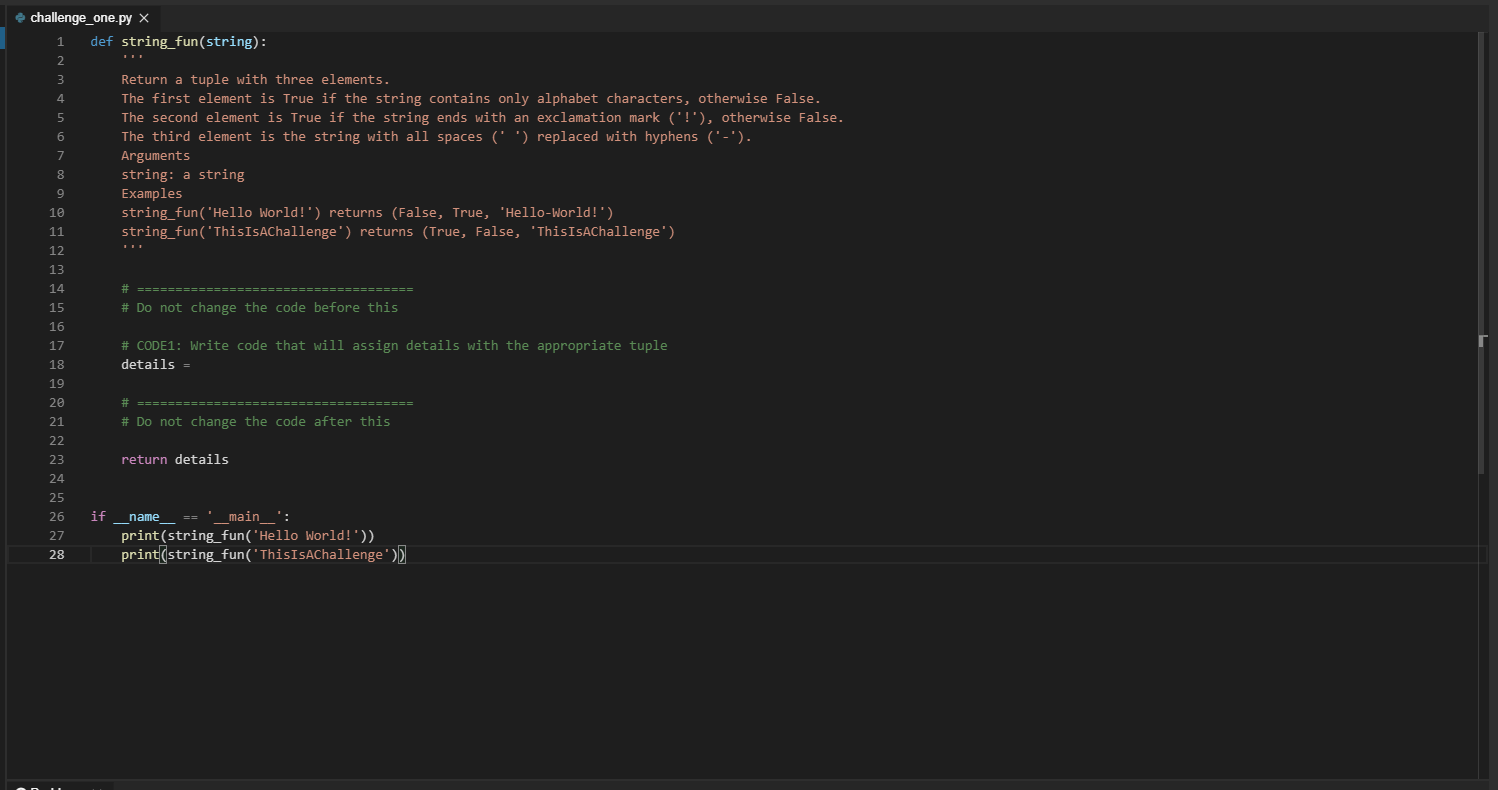The height and width of the screenshot is (790, 1498).
Task: Click comment 'Do not change the code after this'
Action: tap(255, 422)
